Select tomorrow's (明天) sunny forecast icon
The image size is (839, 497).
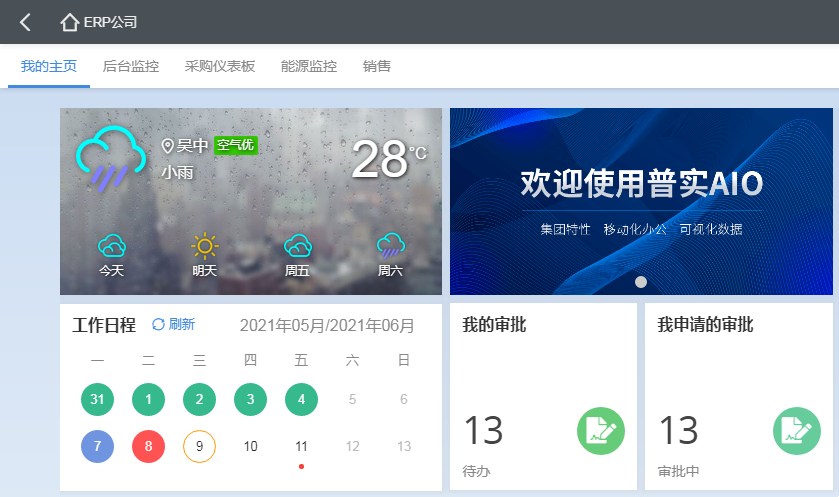point(205,245)
